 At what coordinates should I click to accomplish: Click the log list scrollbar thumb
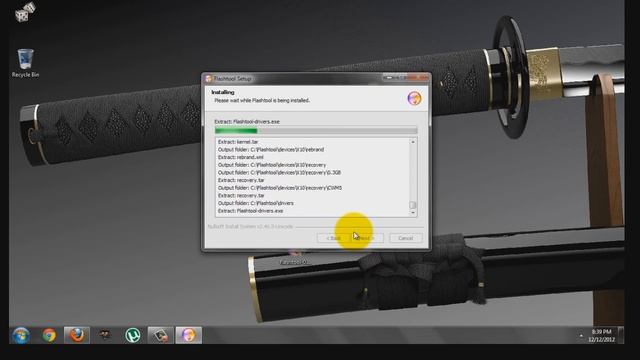[x=413, y=205]
